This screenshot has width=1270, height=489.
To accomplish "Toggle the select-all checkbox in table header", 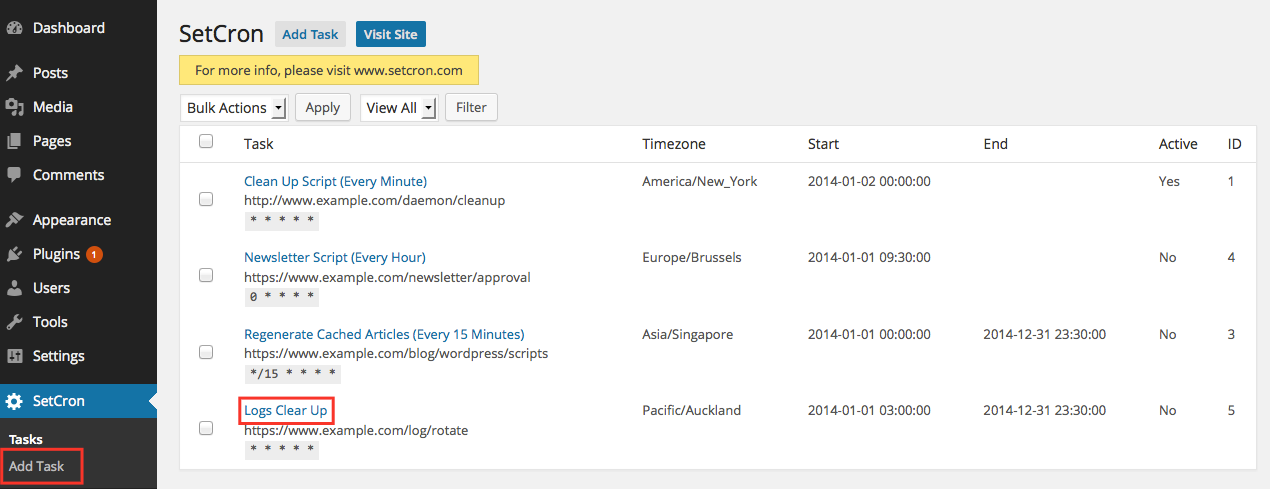I will pyautogui.click(x=206, y=141).
